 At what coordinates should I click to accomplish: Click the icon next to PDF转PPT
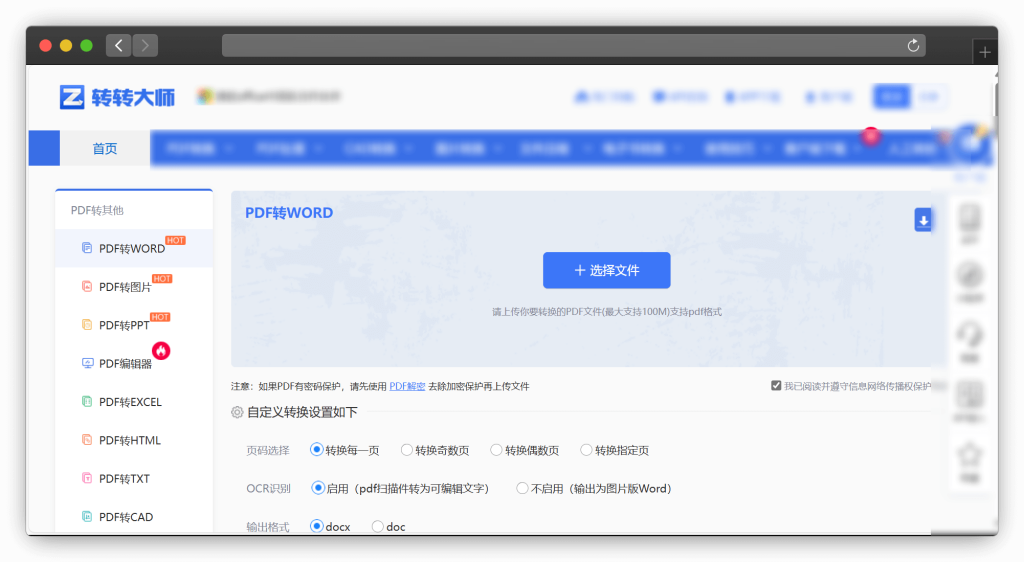pos(87,325)
